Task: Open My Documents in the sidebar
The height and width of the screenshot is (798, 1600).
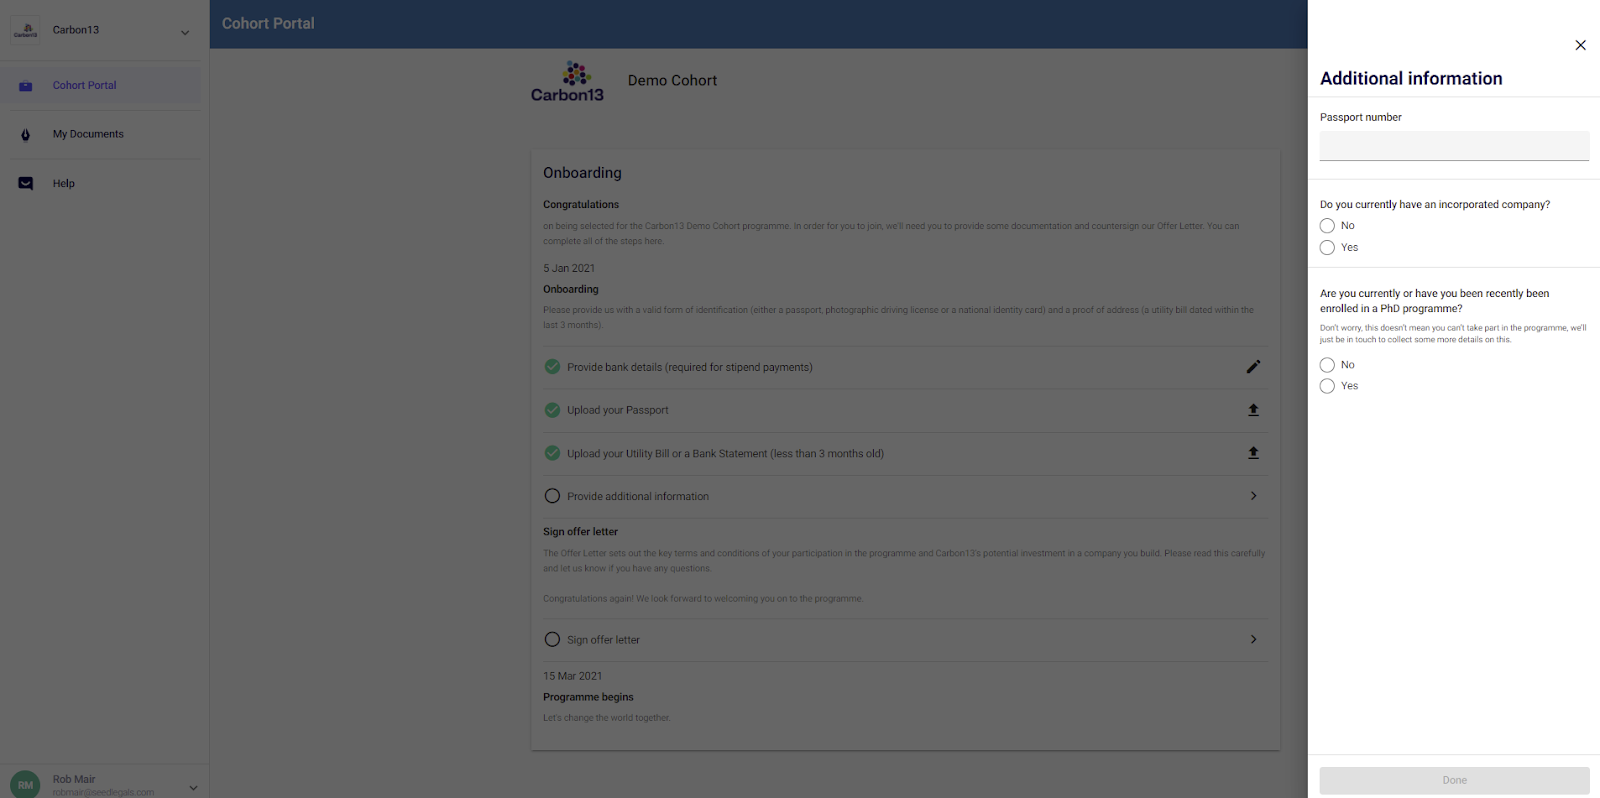Action: coord(88,134)
